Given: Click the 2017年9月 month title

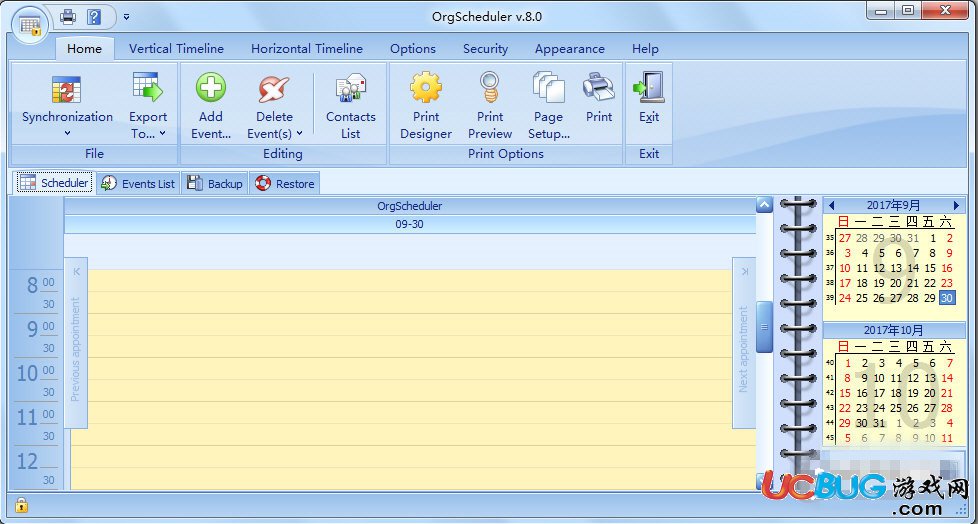Looking at the screenshot, I should [x=893, y=205].
